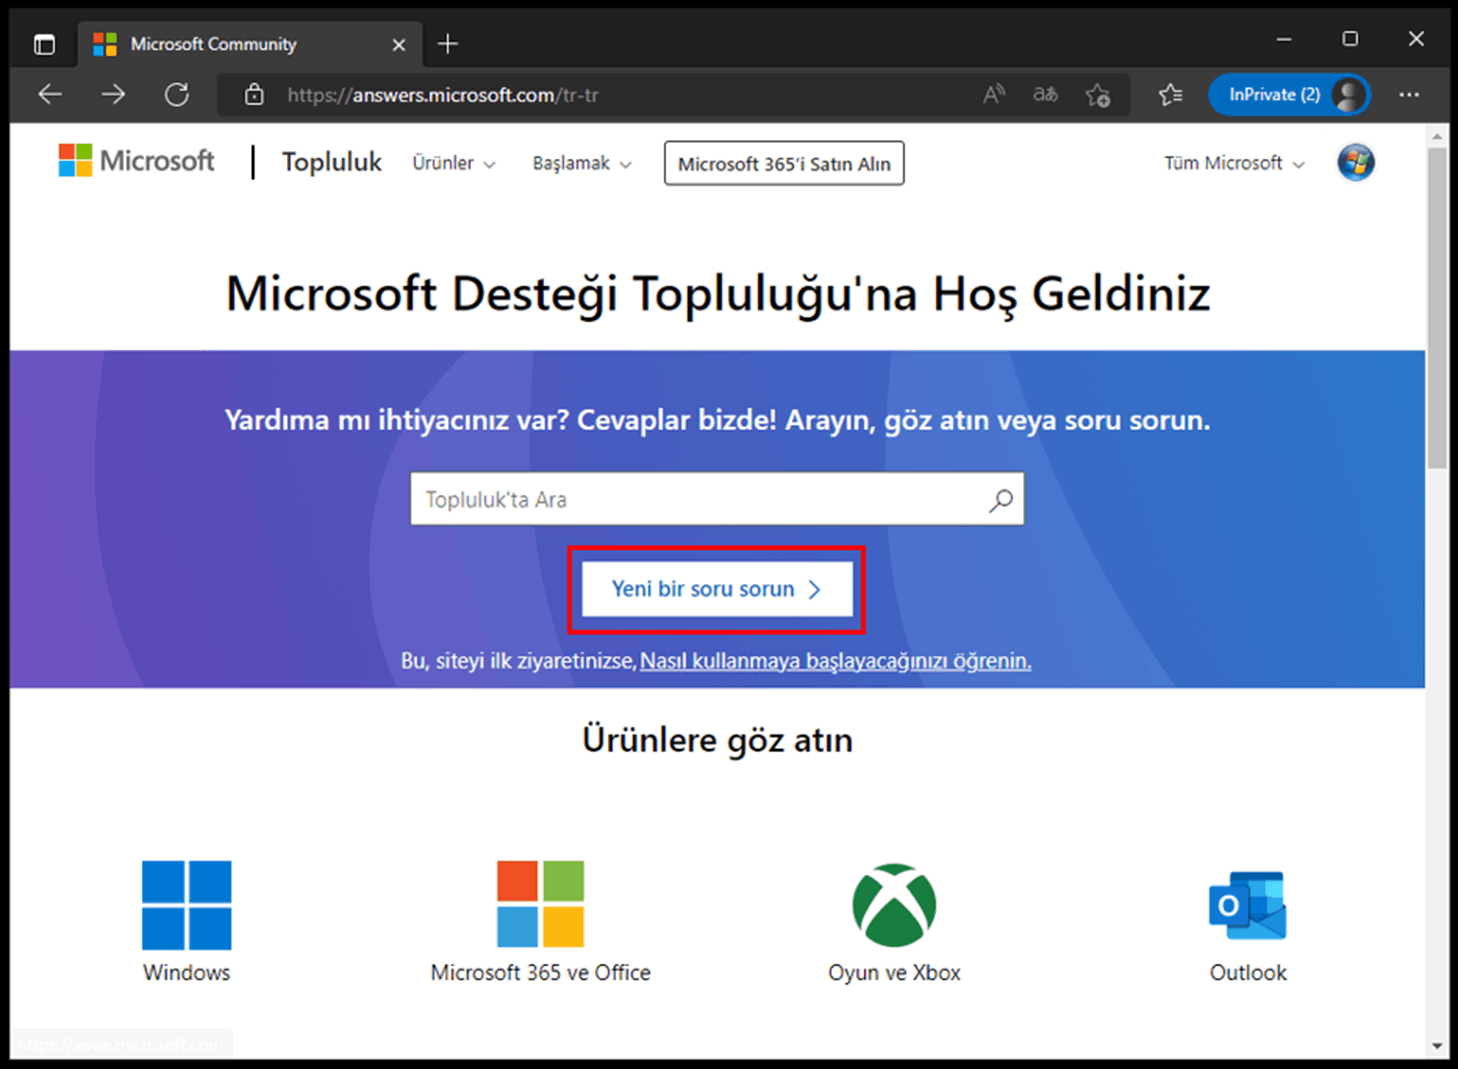This screenshot has width=1458, height=1069.
Task: Minimize the browser window
Action: pos(1284,39)
